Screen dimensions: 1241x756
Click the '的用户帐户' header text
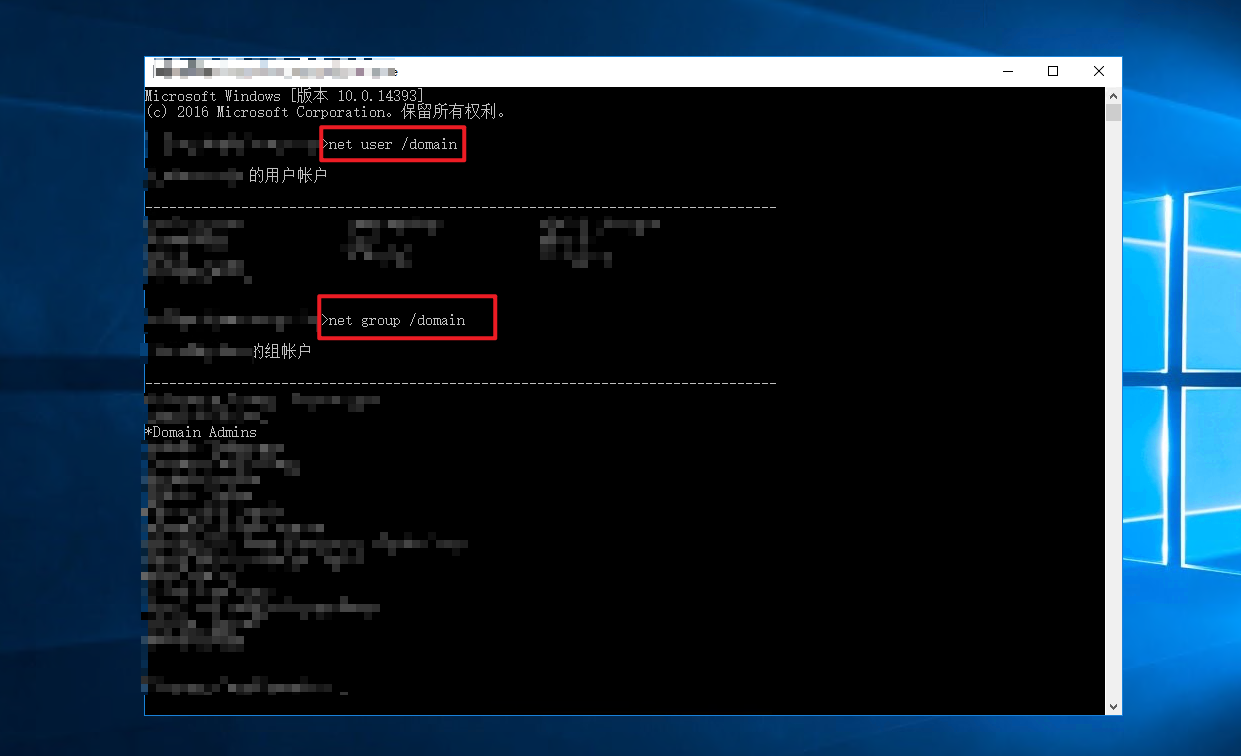pyautogui.click(x=288, y=176)
